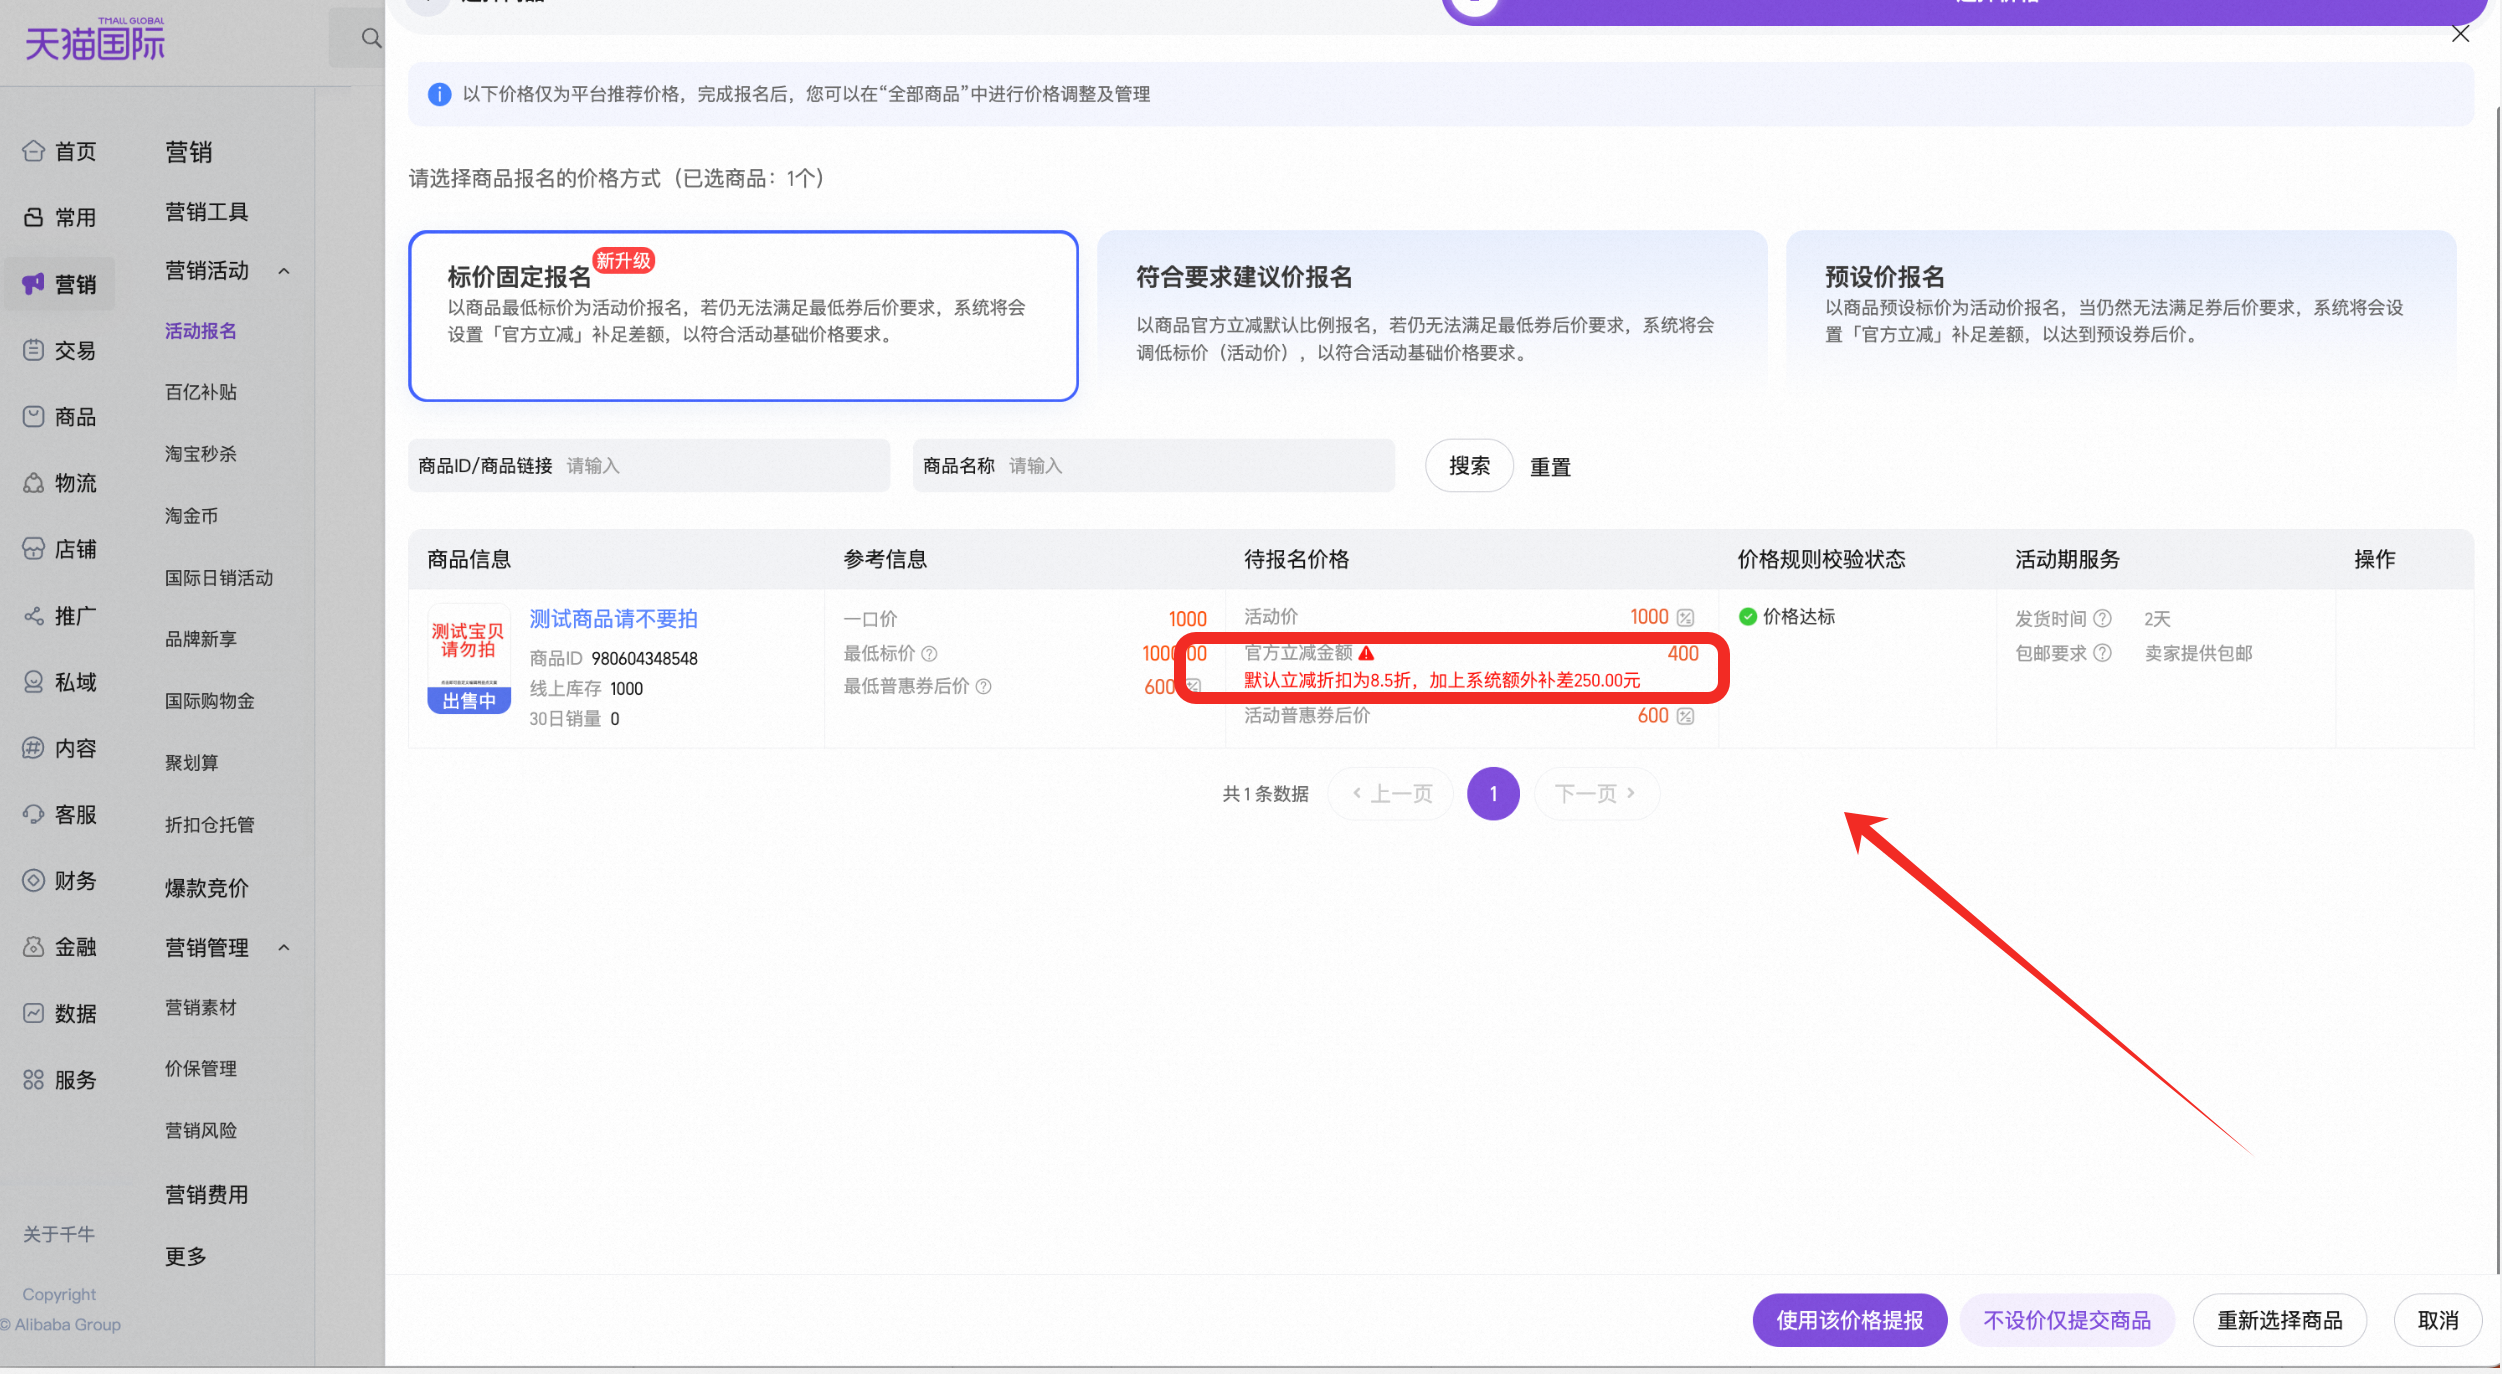Click 使用该价格提报 submit button

pyautogui.click(x=1850, y=1320)
